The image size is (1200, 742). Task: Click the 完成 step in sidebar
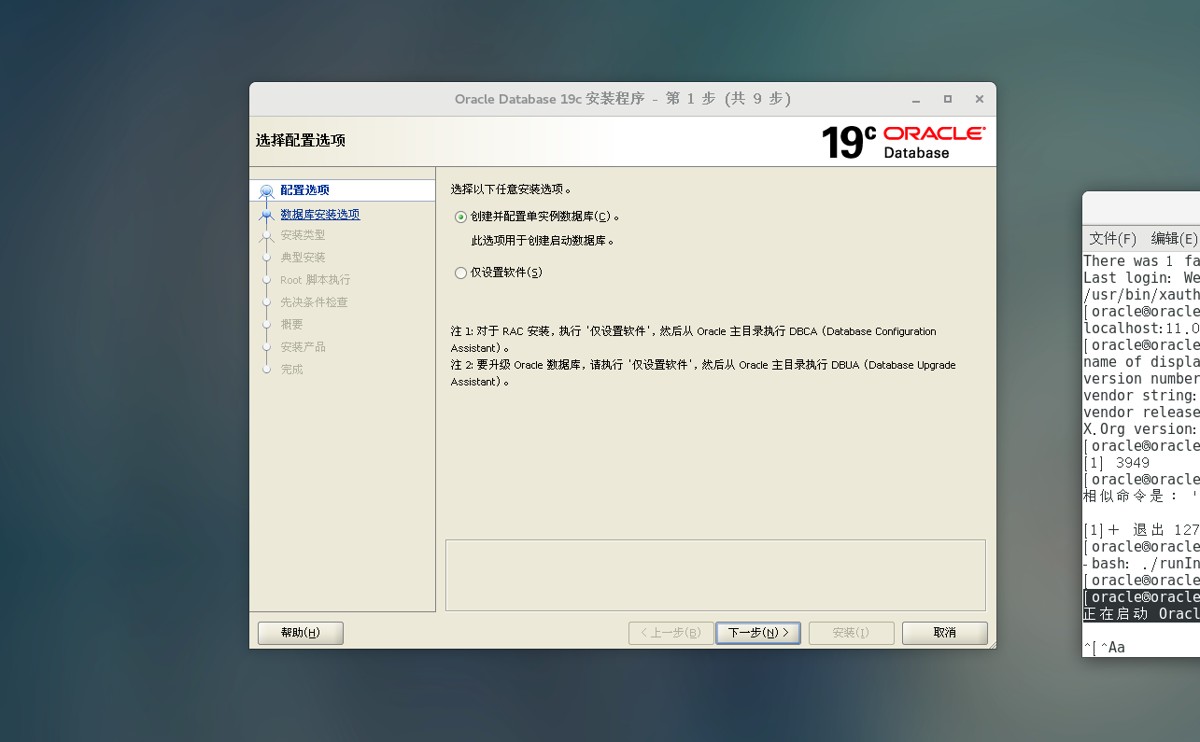click(292, 369)
